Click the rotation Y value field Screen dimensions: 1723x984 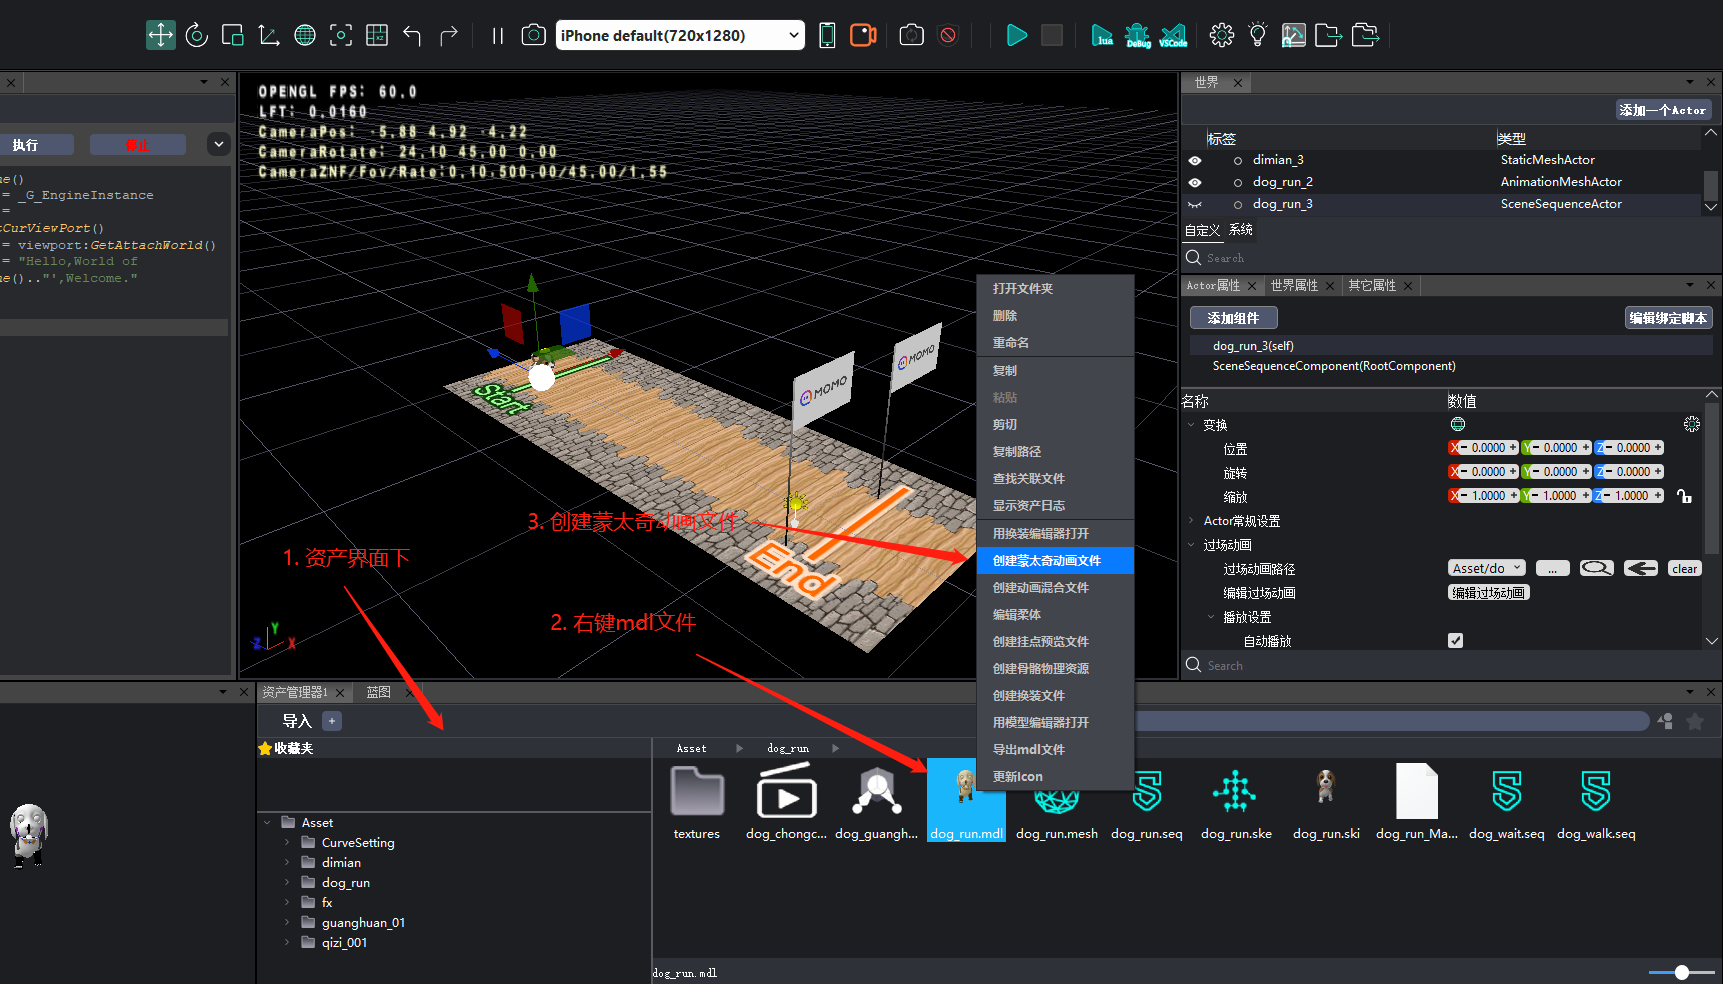click(1560, 472)
